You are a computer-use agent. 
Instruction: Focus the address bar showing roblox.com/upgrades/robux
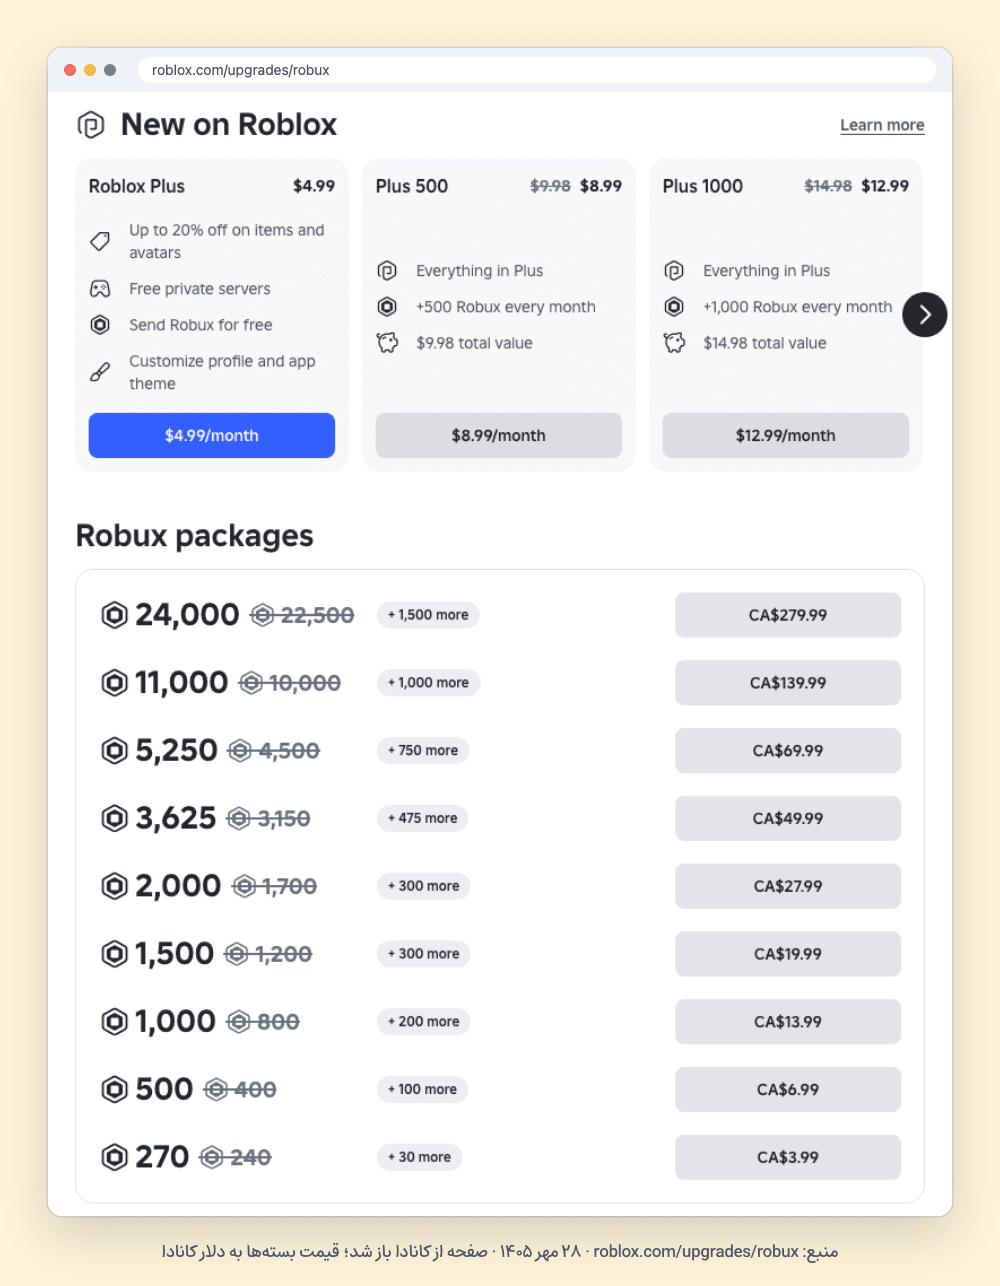click(x=537, y=70)
